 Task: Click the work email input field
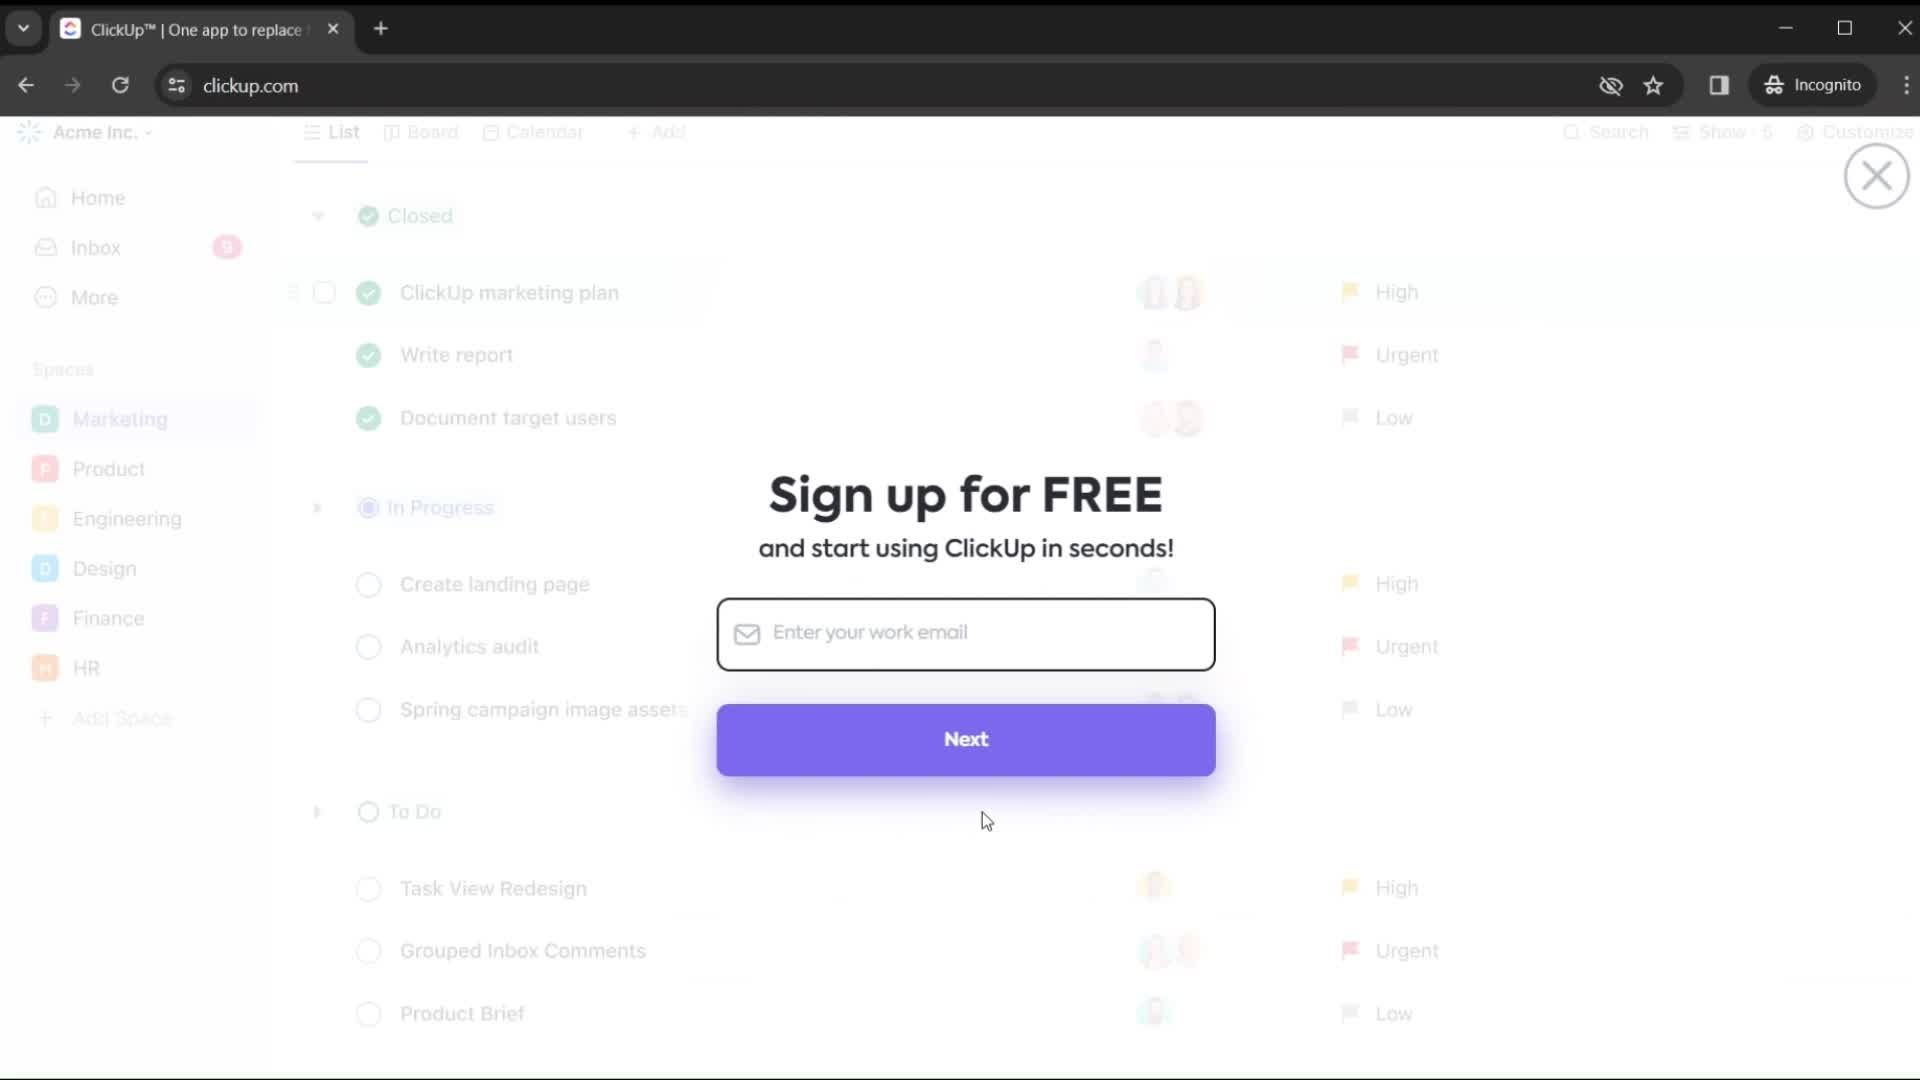(965, 632)
